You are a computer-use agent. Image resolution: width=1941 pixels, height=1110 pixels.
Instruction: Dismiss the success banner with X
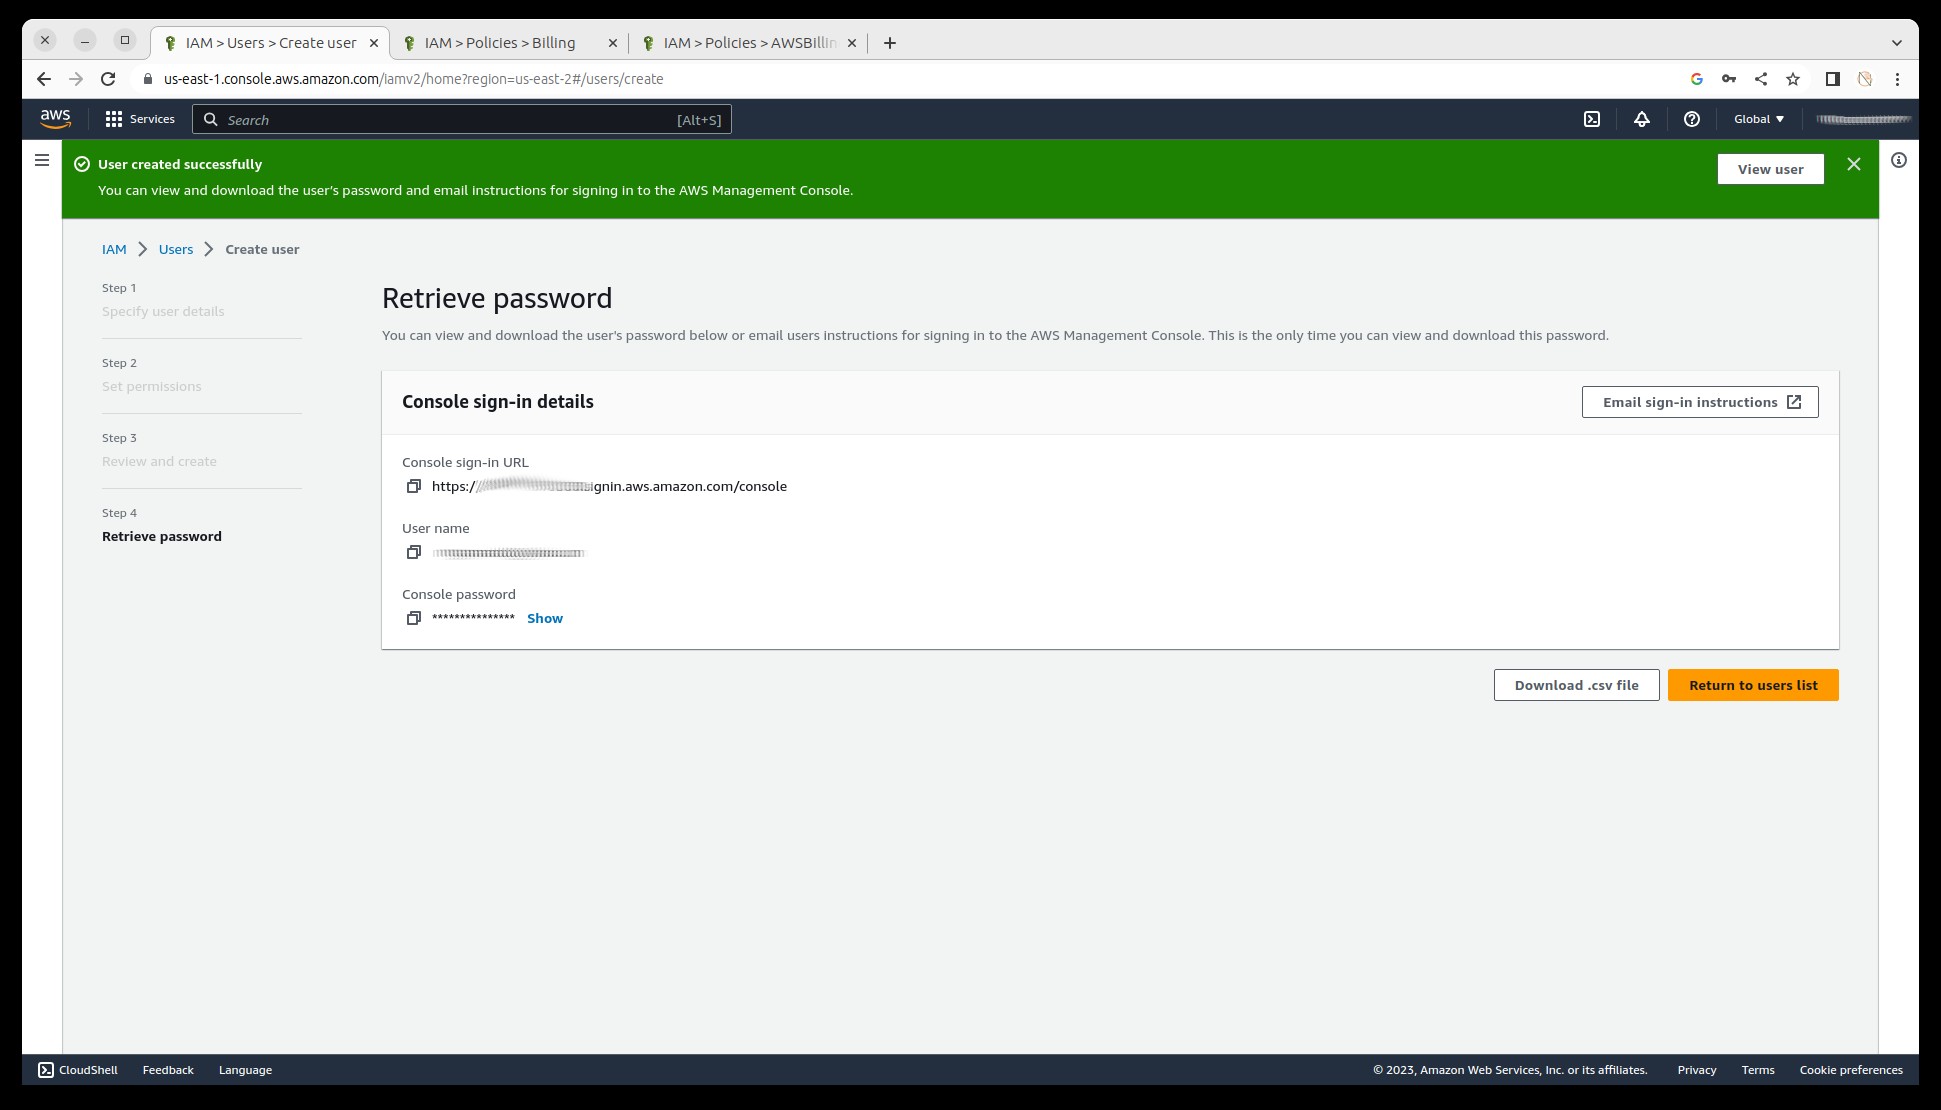1854,164
